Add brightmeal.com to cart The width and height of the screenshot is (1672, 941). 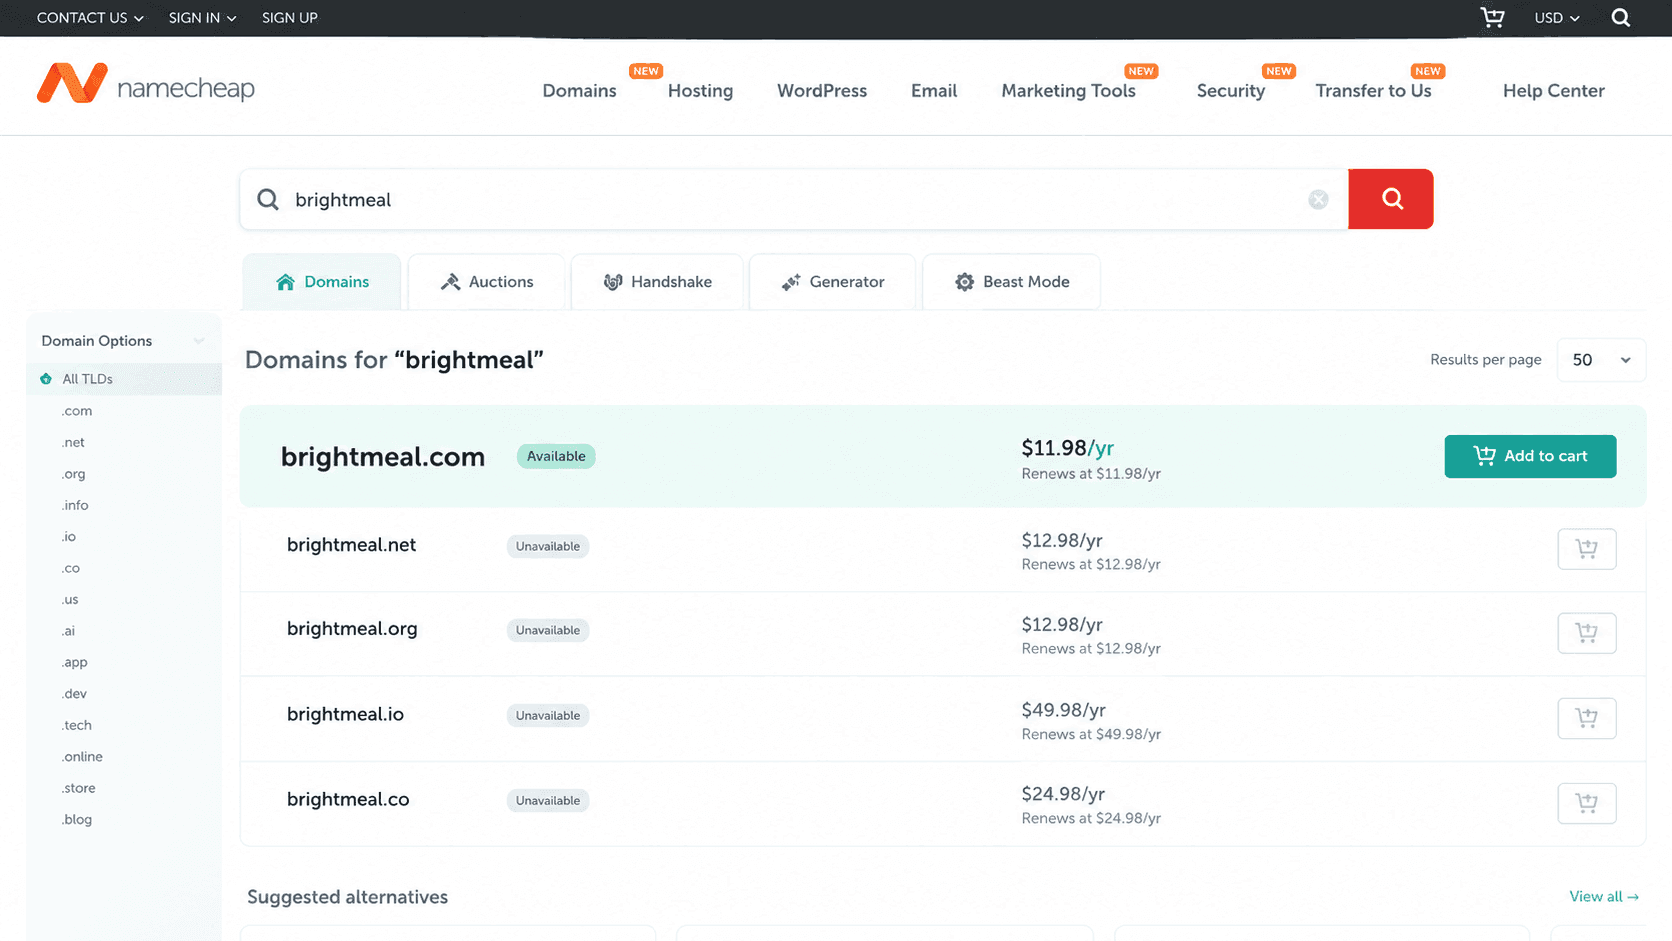1530,456
